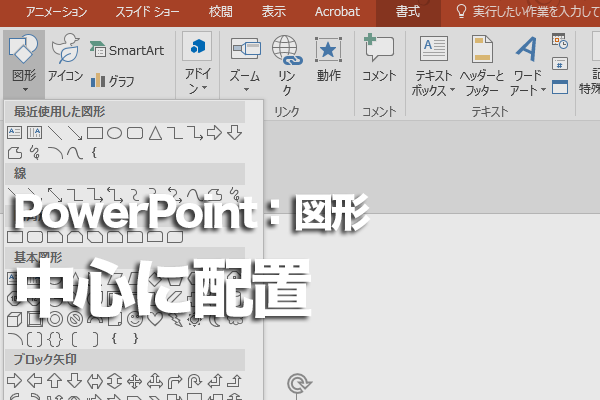Select the triangle shape in recently used shapes
Image resolution: width=600 pixels, height=400 pixels.
point(155,132)
